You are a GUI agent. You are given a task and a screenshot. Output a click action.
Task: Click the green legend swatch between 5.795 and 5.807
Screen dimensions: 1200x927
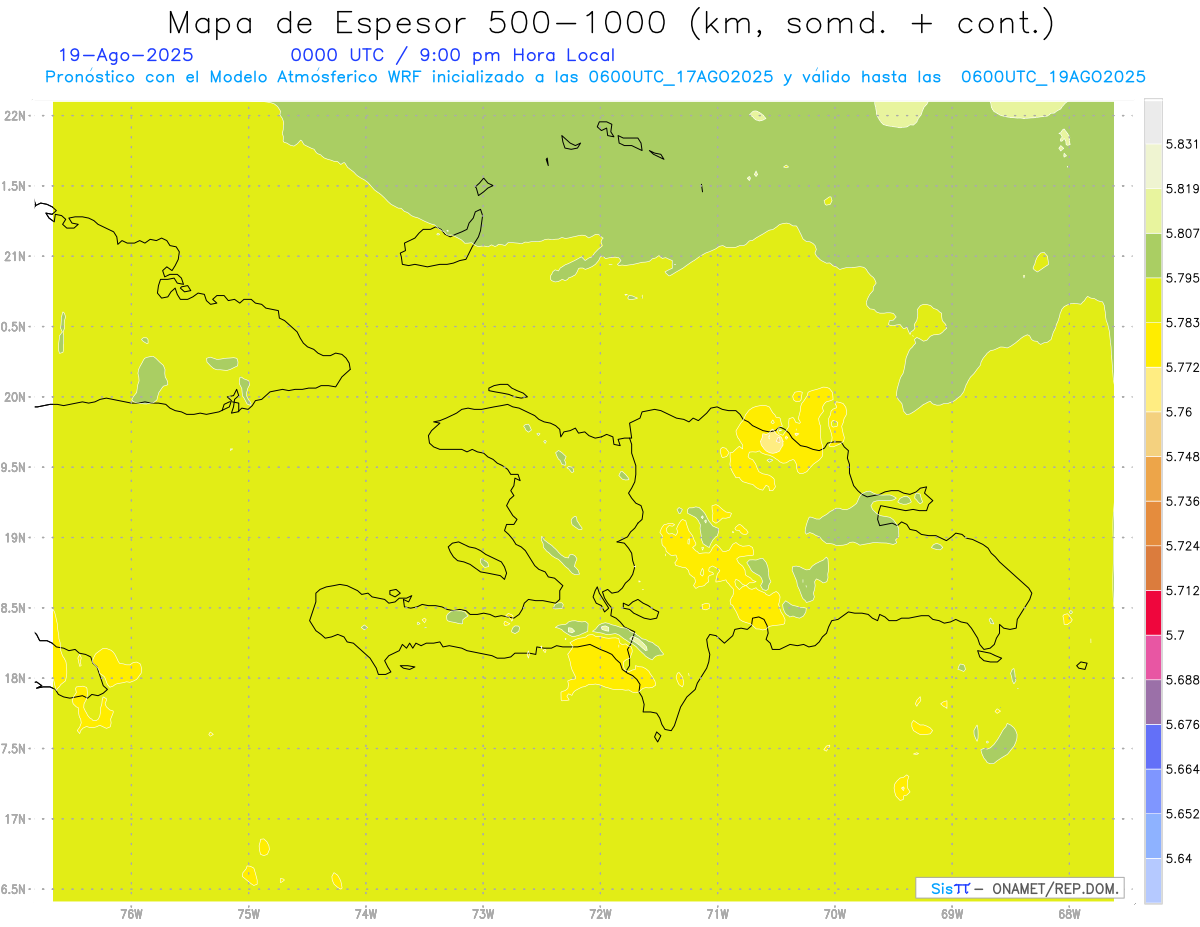(1153, 255)
